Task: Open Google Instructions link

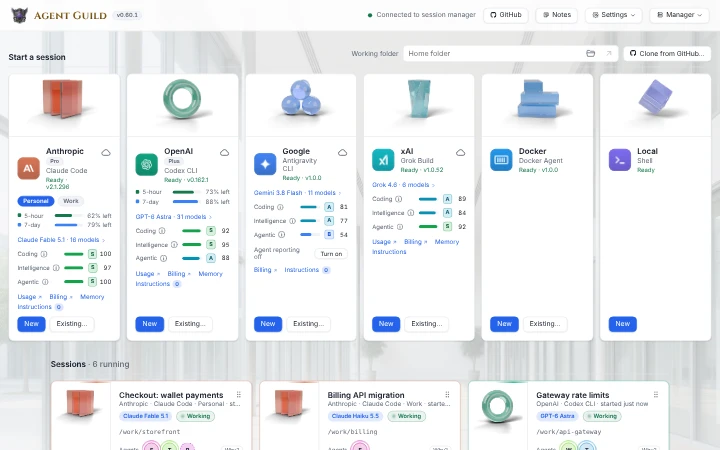Action: point(307,270)
